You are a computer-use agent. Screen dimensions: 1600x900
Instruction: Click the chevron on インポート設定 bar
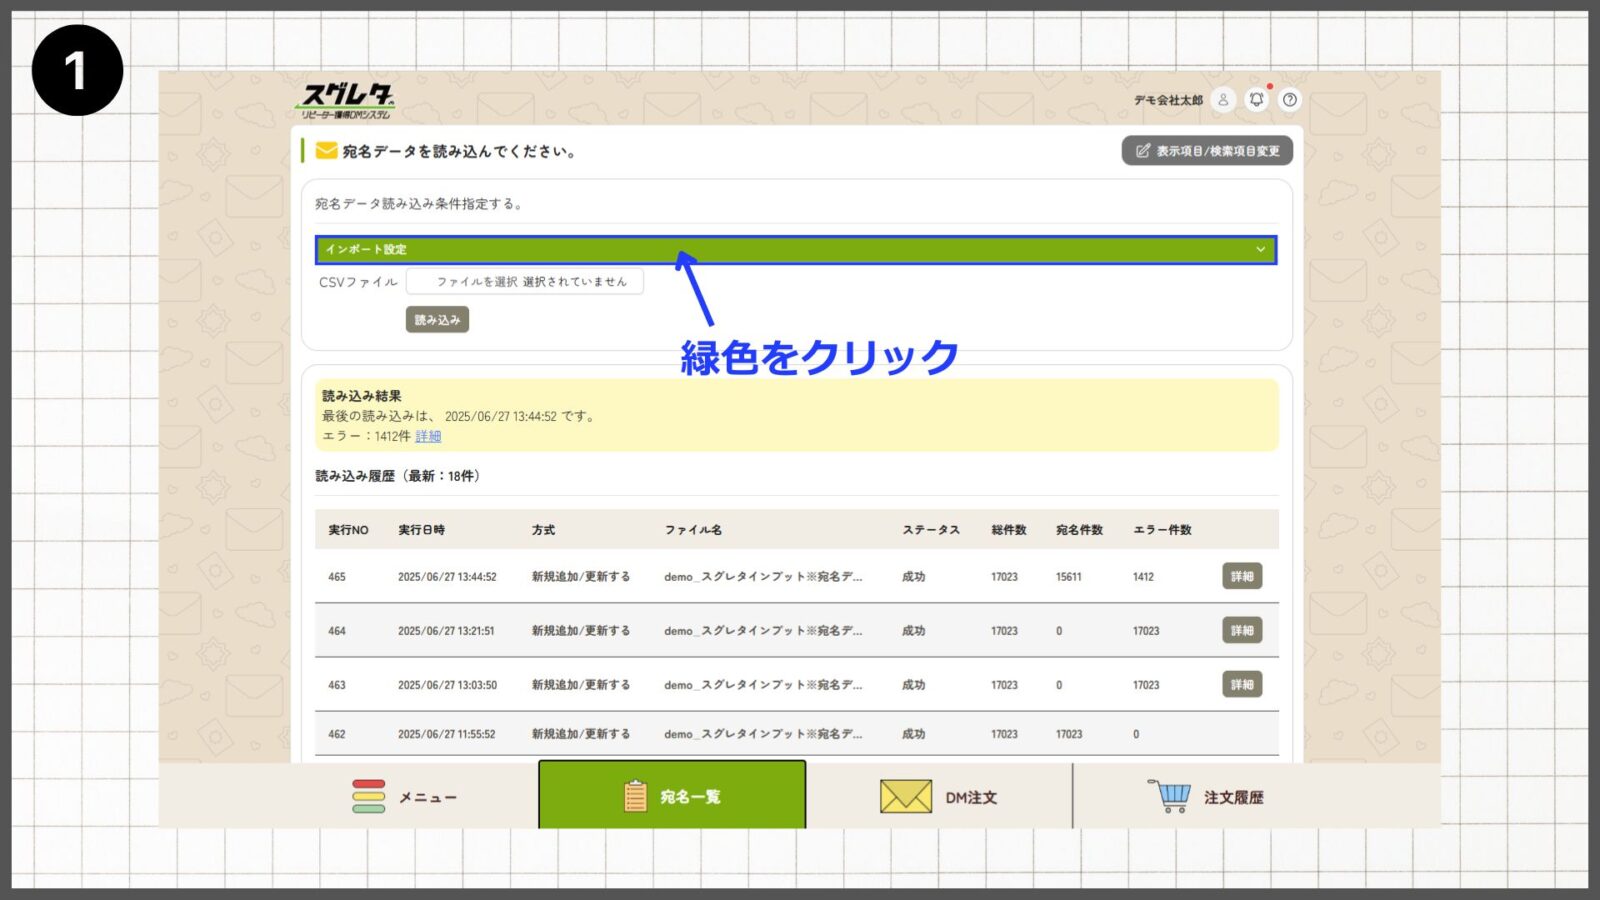1260,249
